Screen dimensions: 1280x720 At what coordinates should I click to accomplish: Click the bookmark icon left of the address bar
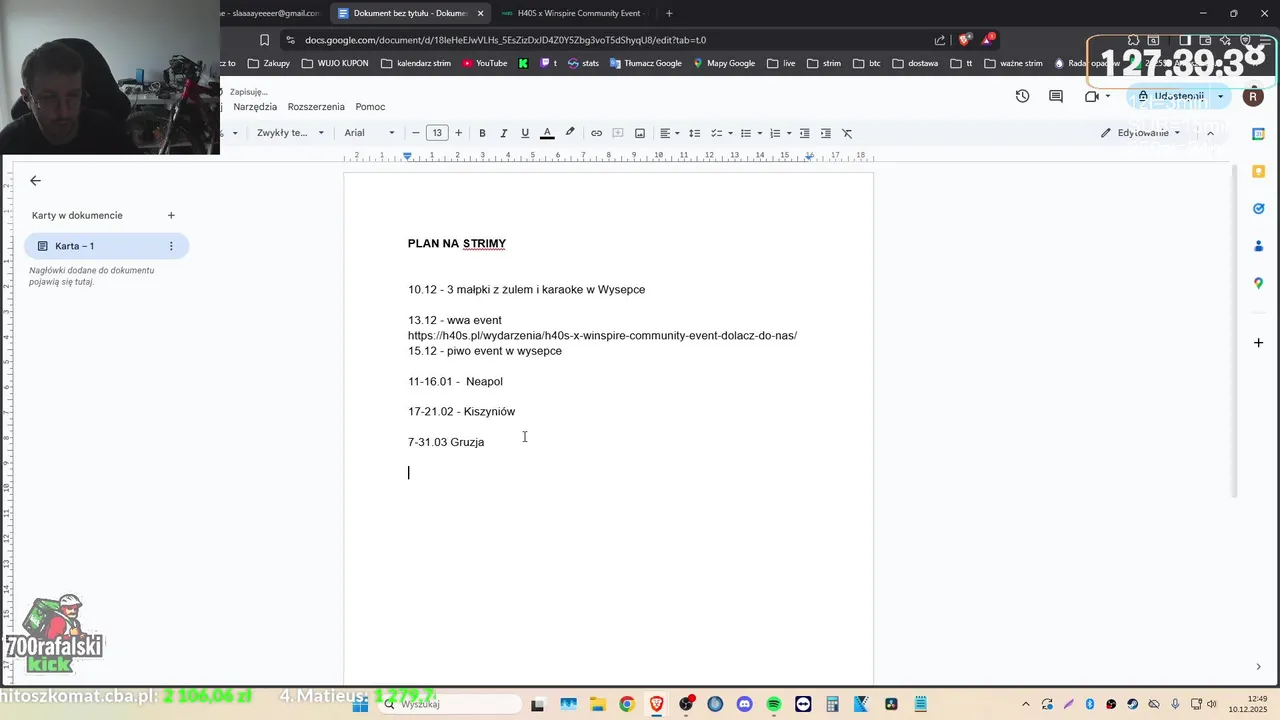264,40
